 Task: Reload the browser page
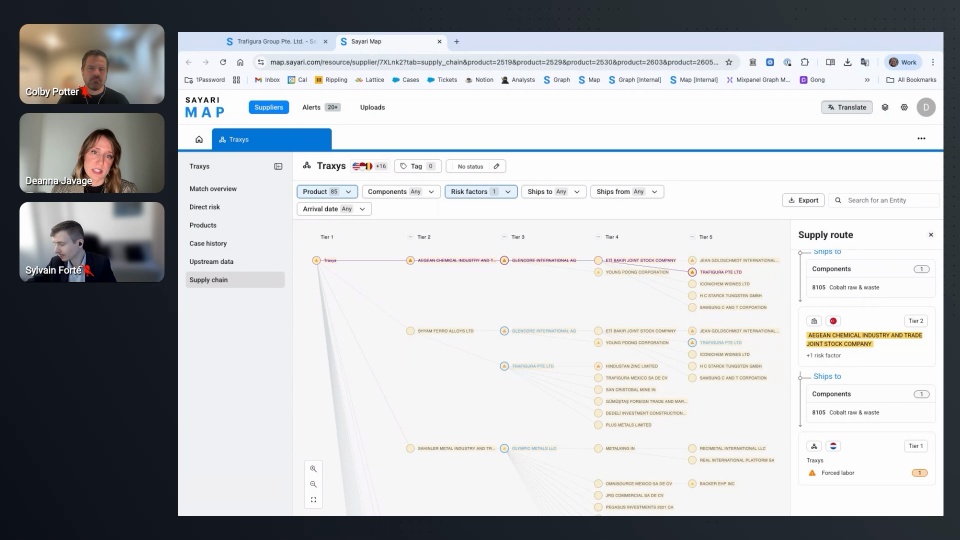tap(223, 62)
